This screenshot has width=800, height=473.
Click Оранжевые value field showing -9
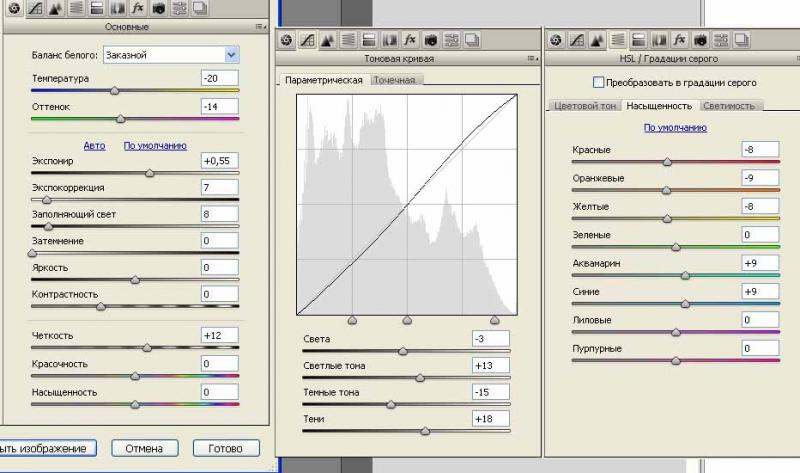(x=761, y=178)
